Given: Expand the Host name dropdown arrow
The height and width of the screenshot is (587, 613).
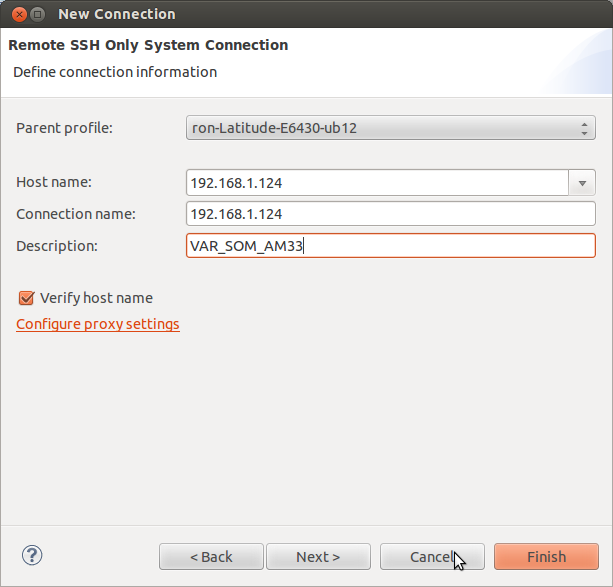Looking at the screenshot, I should [582, 183].
